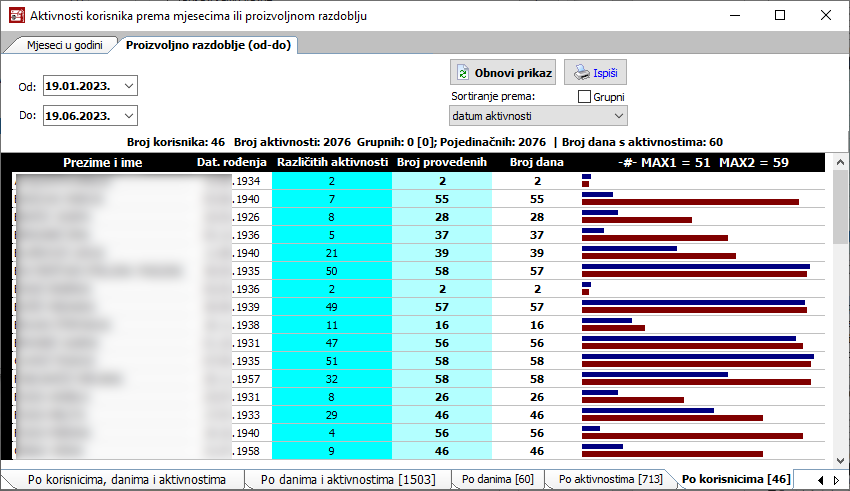This screenshot has height=491, width=850.
Task: Click tab strip scroll left arrow
Action: [x=820, y=480]
